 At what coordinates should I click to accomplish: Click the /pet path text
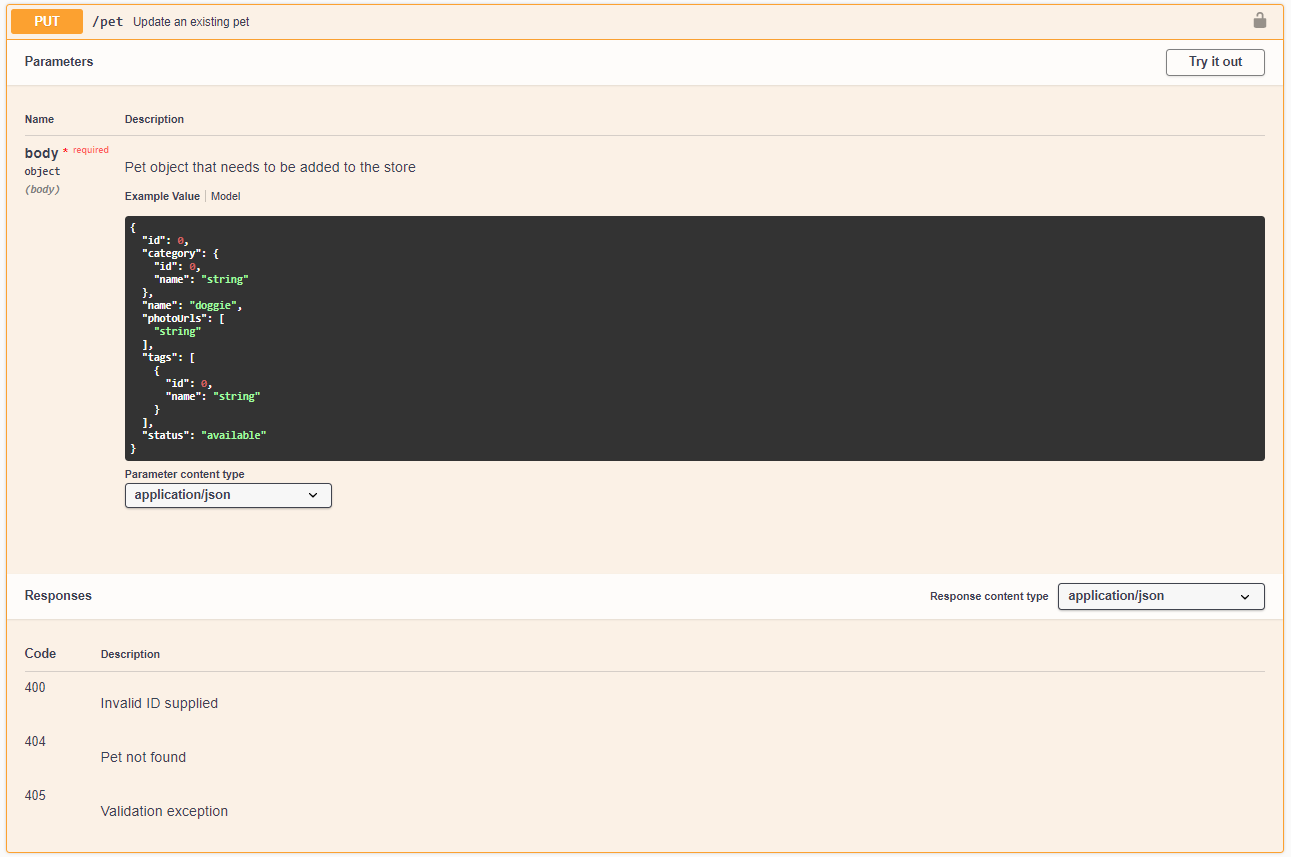point(108,21)
